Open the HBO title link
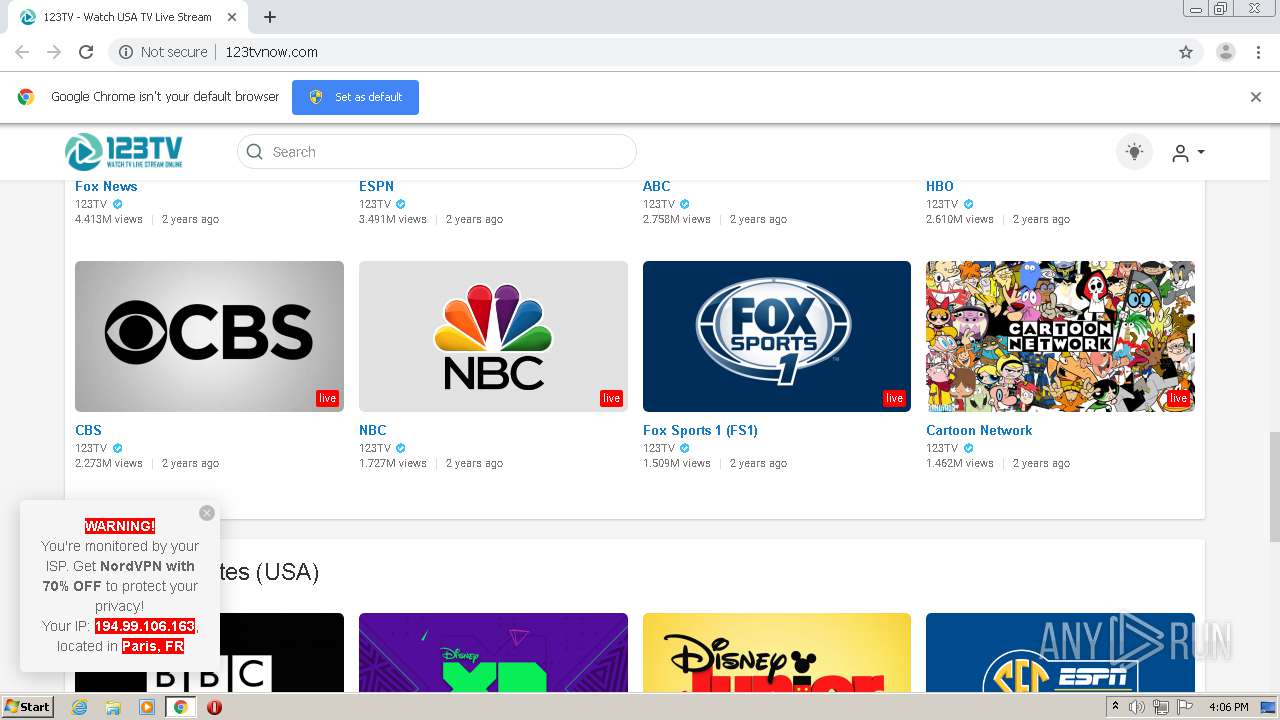The image size is (1280, 720). pos(940,186)
